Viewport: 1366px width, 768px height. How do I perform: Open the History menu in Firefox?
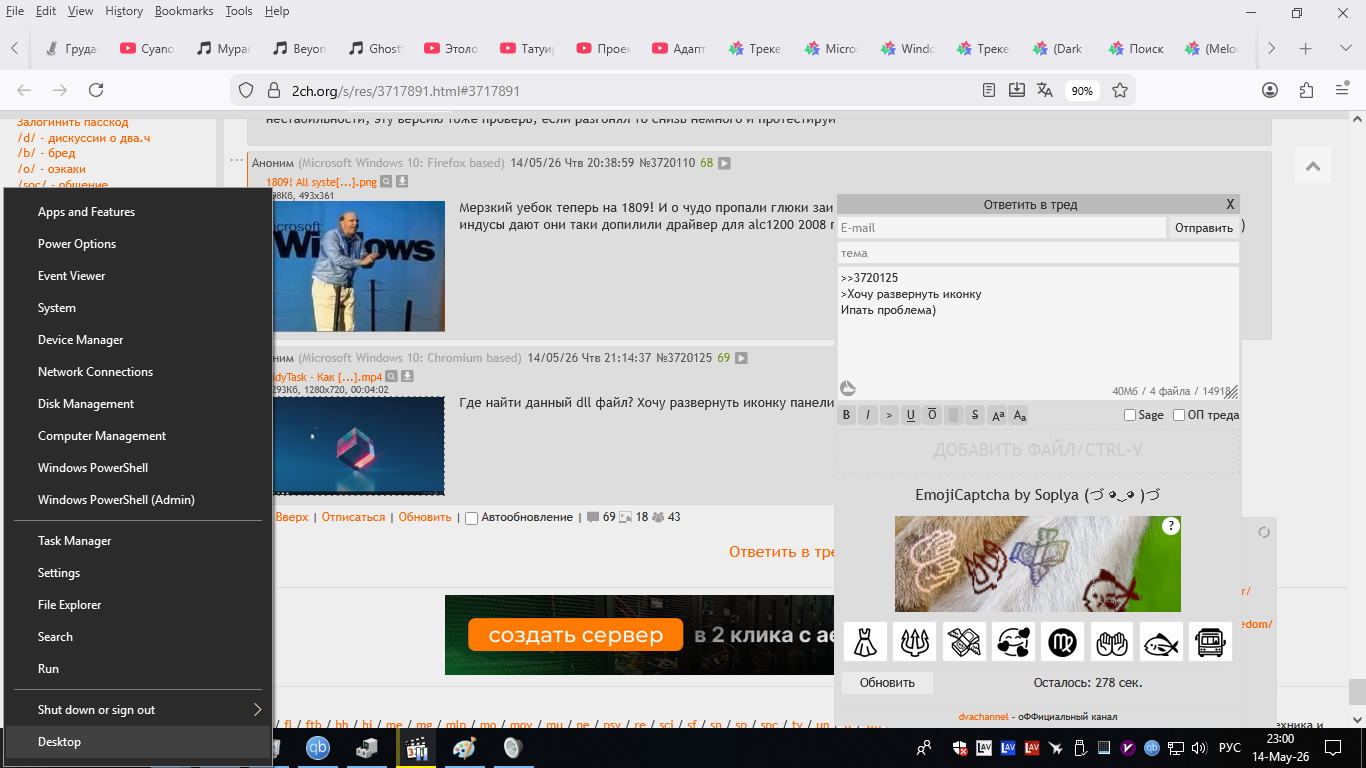124,11
